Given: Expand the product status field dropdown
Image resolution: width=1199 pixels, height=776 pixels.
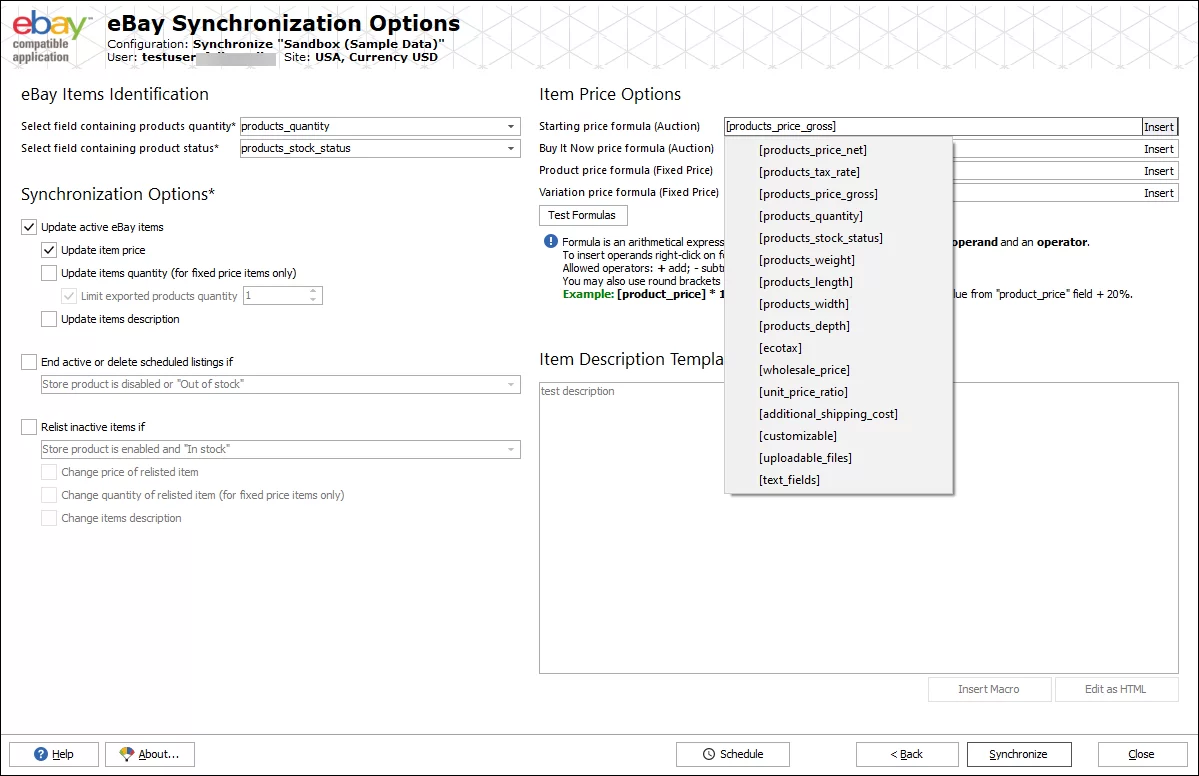Looking at the screenshot, I should point(511,149).
